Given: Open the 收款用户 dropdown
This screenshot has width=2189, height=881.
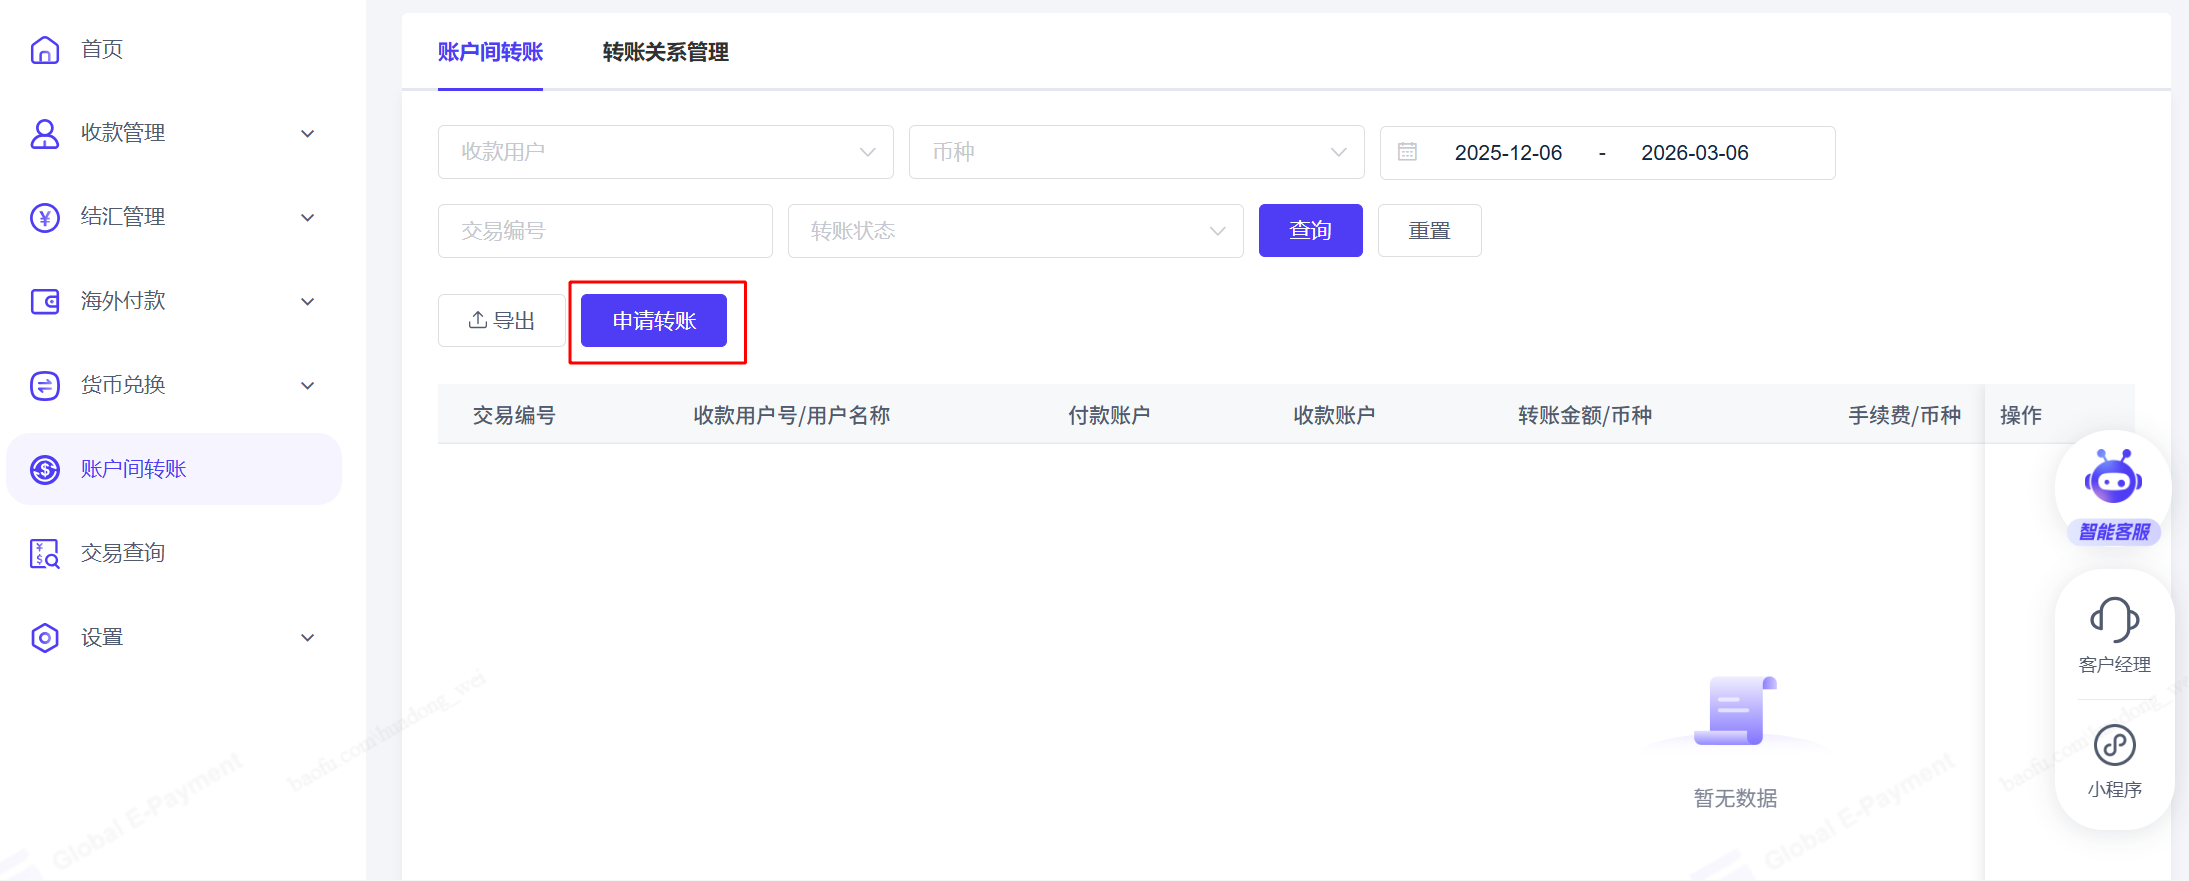Looking at the screenshot, I should coord(665,152).
